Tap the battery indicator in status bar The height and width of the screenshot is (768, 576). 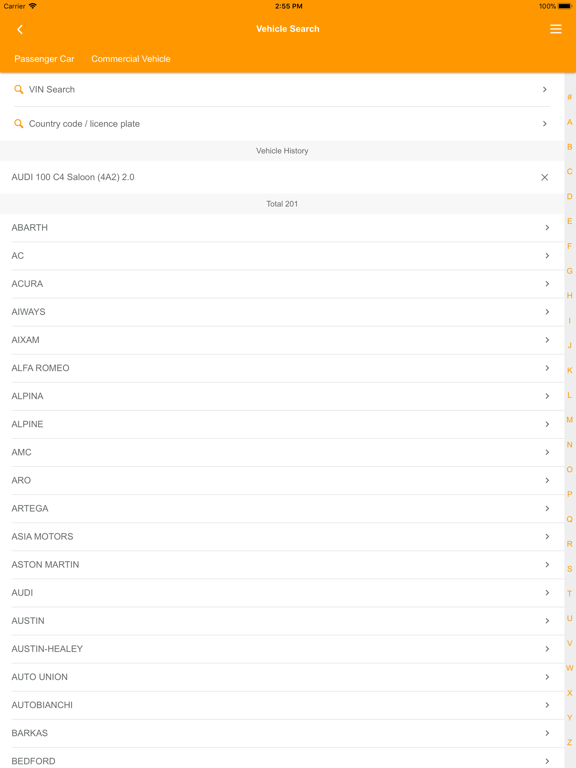coord(565,6)
